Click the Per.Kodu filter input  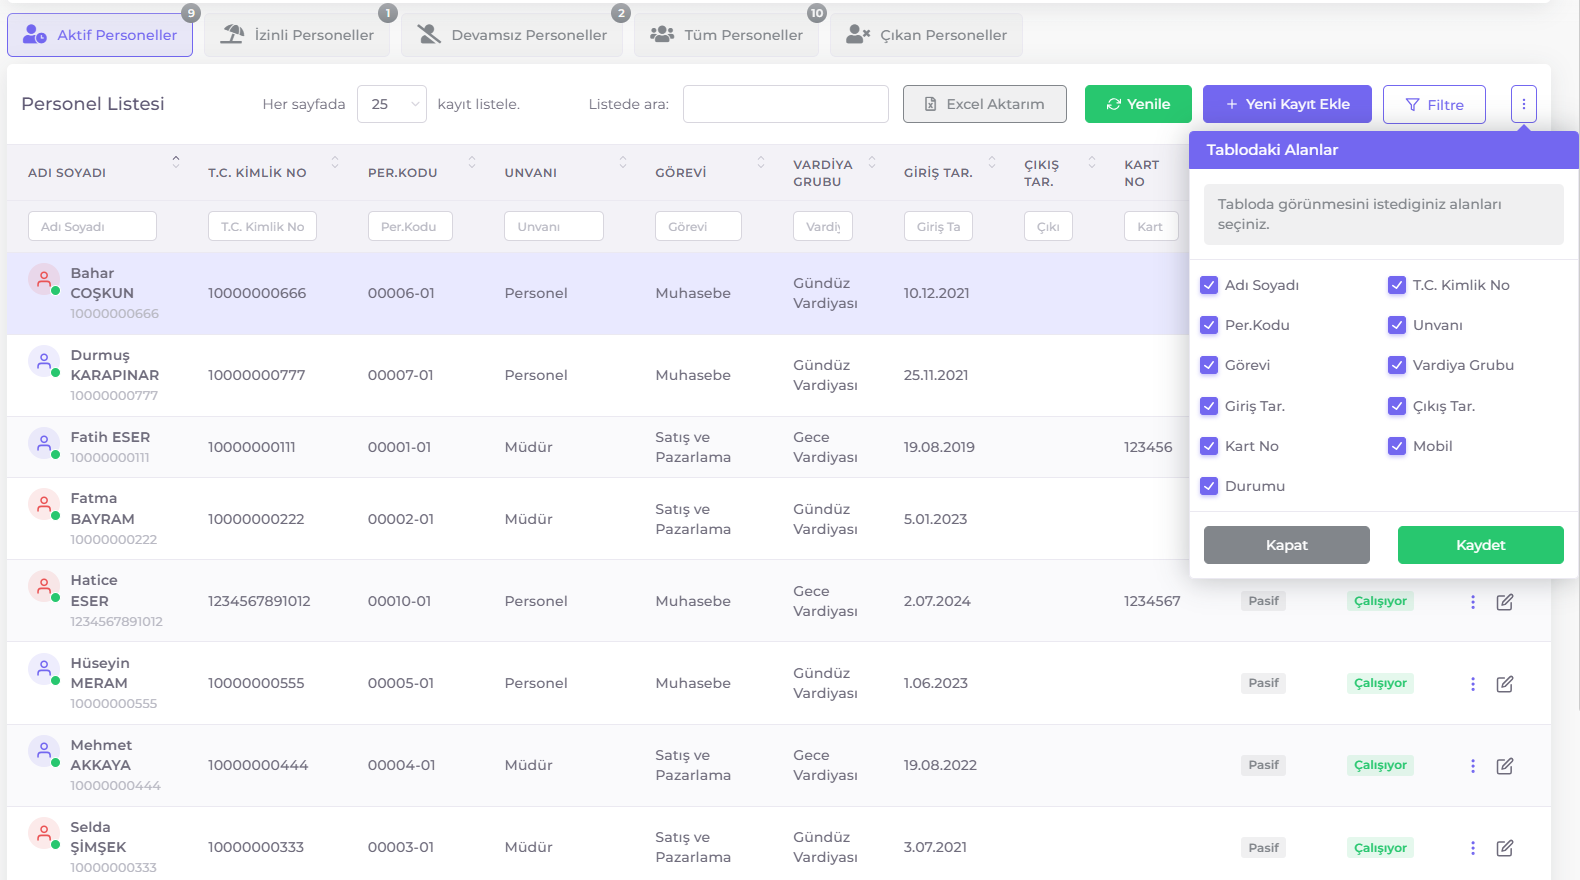[x=410, y=226]
